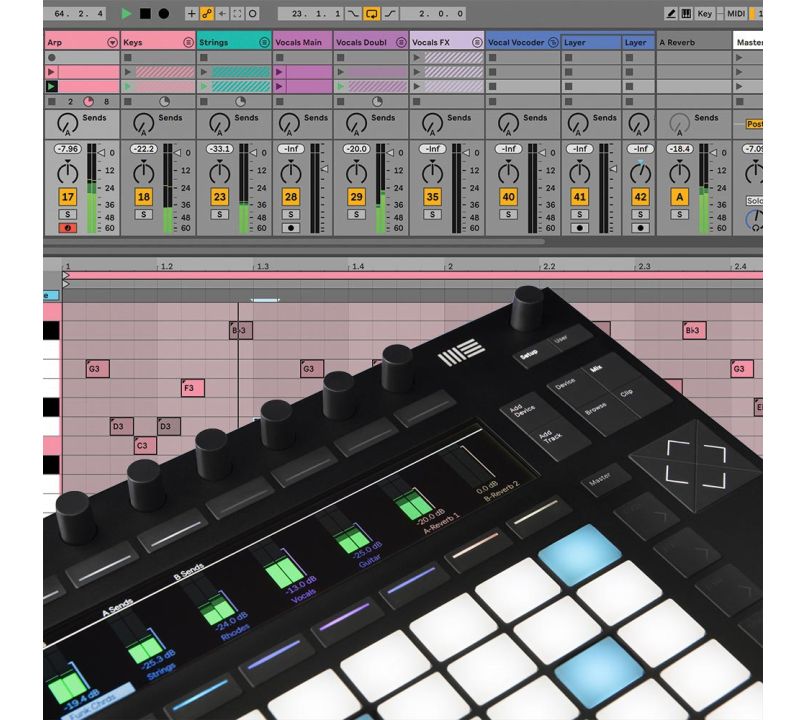Expand the Arp track title dropdown arrow
This screenshot has height=720, width=805.
coord(113,43)
